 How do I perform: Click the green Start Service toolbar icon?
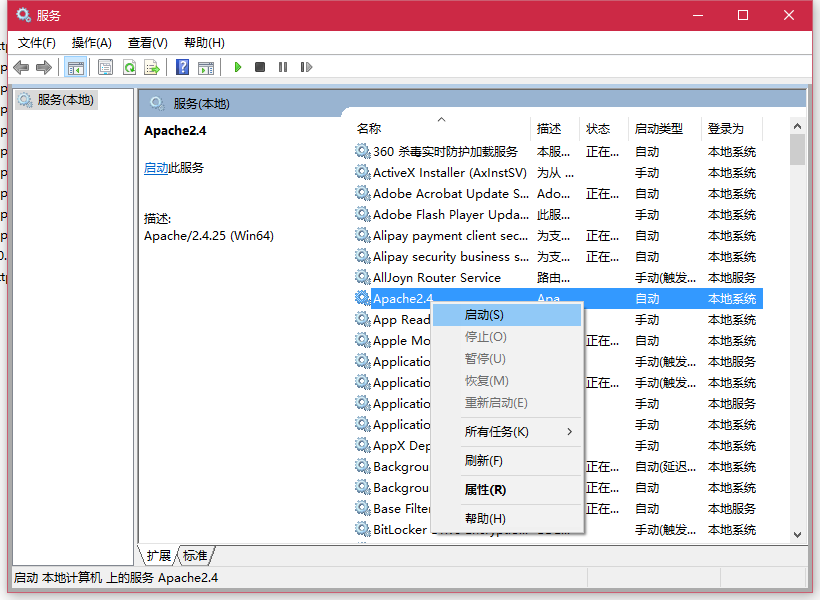point(238,67)
